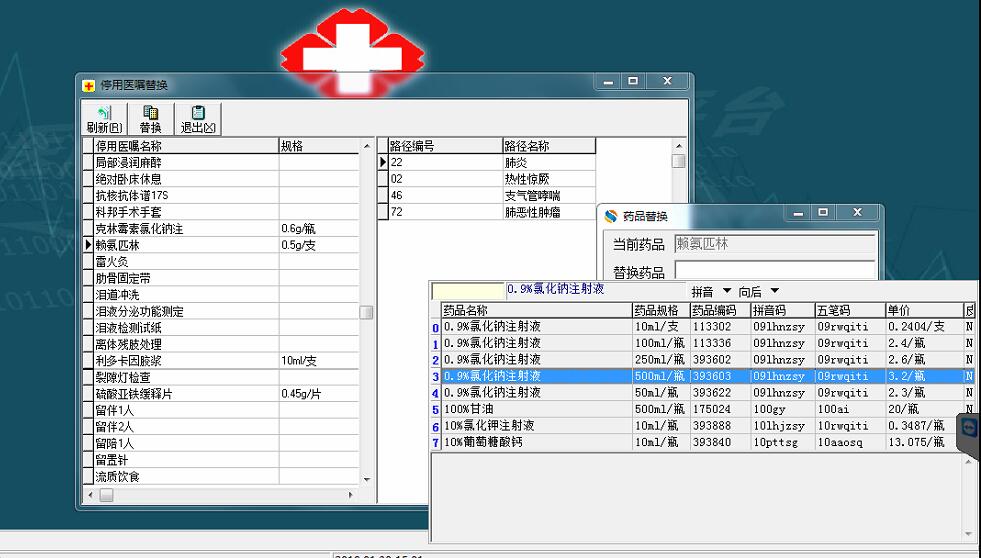The image size is (981, 558).
Task: Select the 泪道冲洗 row
Action: 221,295
